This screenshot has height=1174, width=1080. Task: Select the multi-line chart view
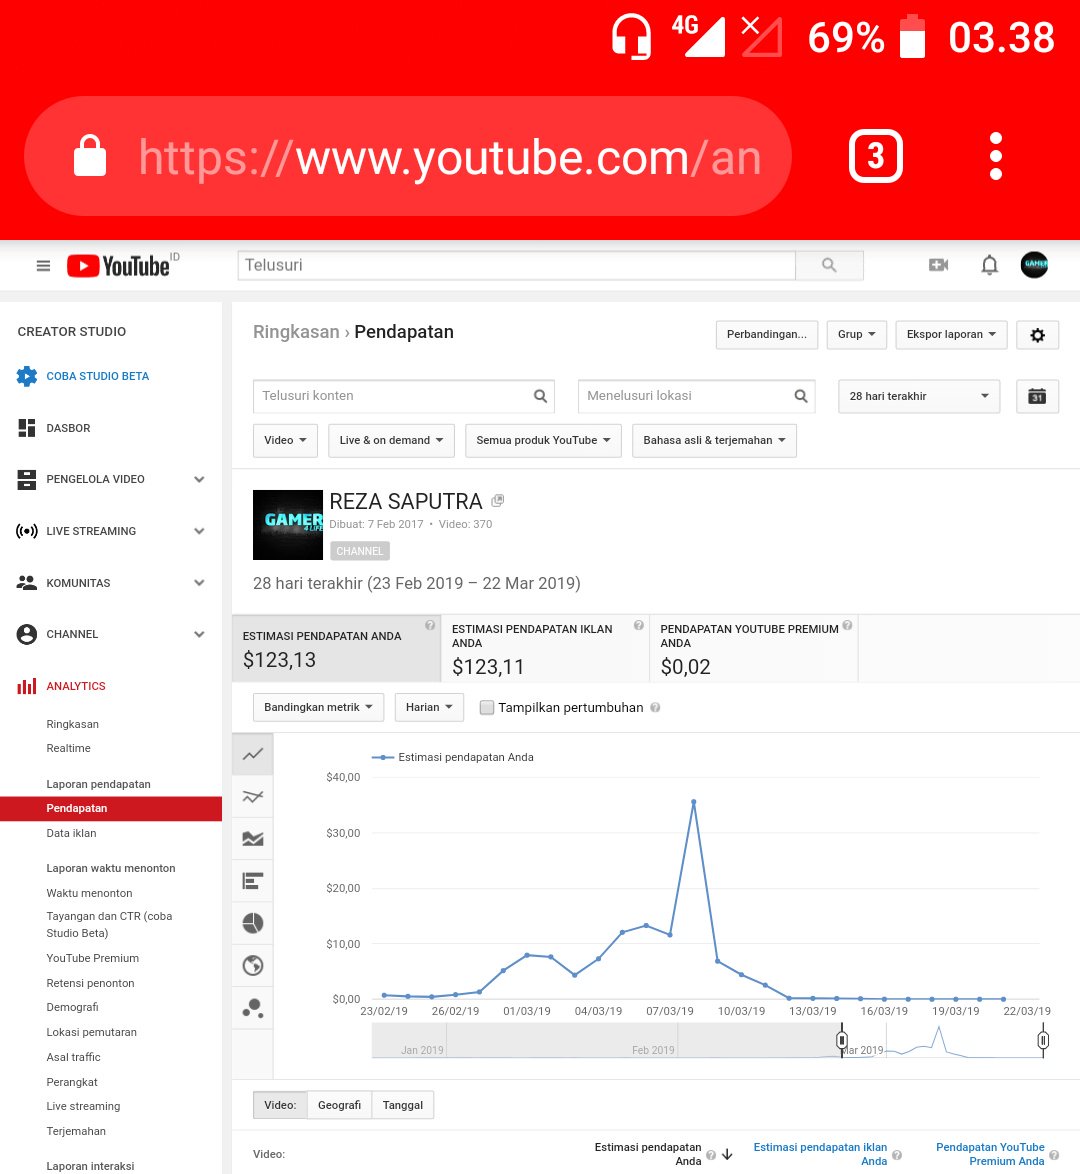pos(253,797)
